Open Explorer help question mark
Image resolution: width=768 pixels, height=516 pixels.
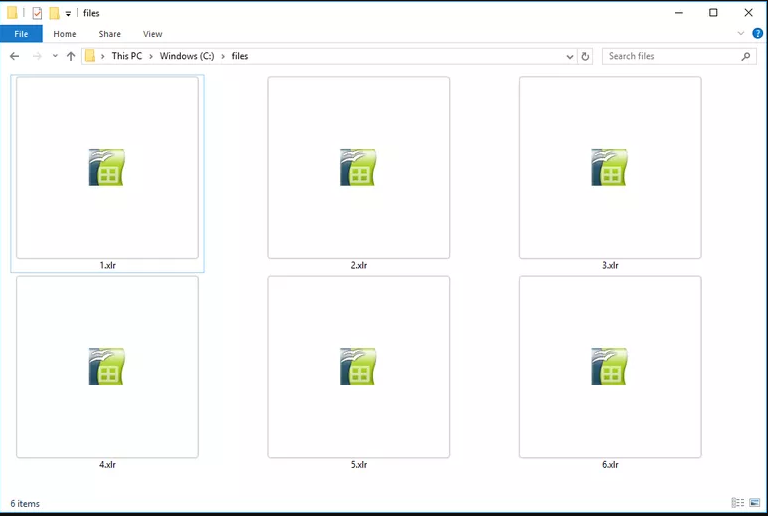coord(758,33)
